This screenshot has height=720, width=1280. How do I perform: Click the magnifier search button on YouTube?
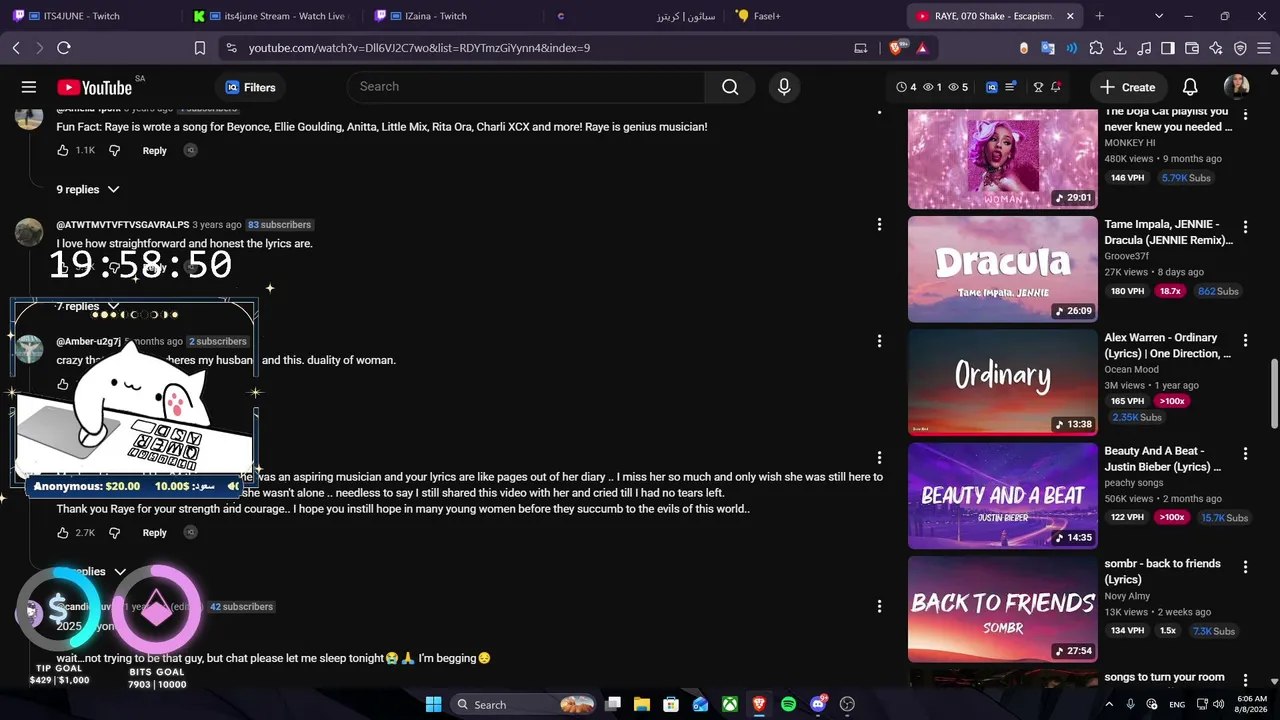pos(730,87)
